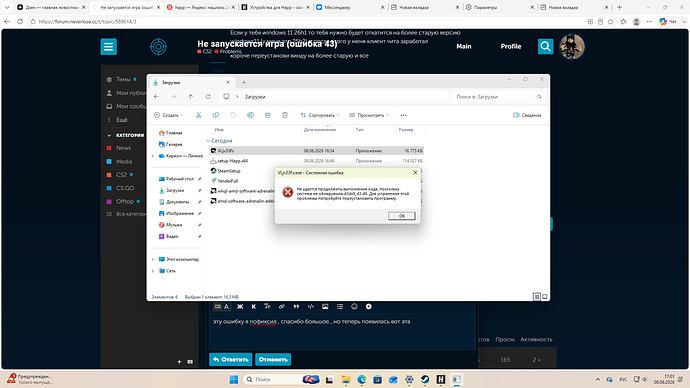Collapse the Сегодня group

(x=208, y=141)
